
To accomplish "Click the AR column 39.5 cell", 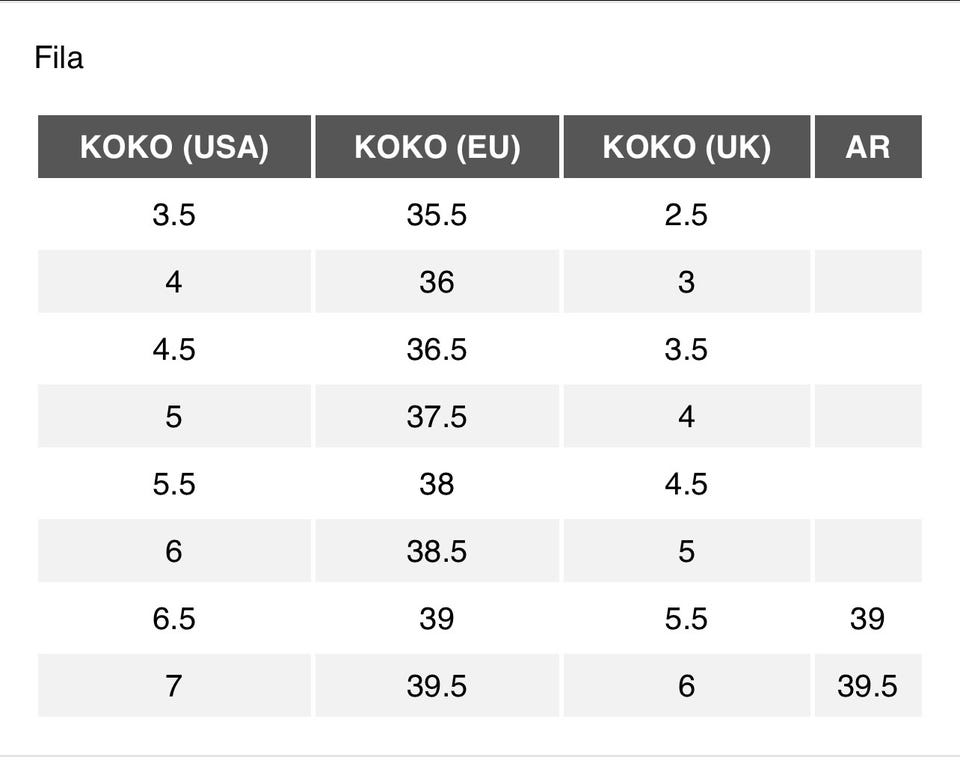I will tap(867, 686).
